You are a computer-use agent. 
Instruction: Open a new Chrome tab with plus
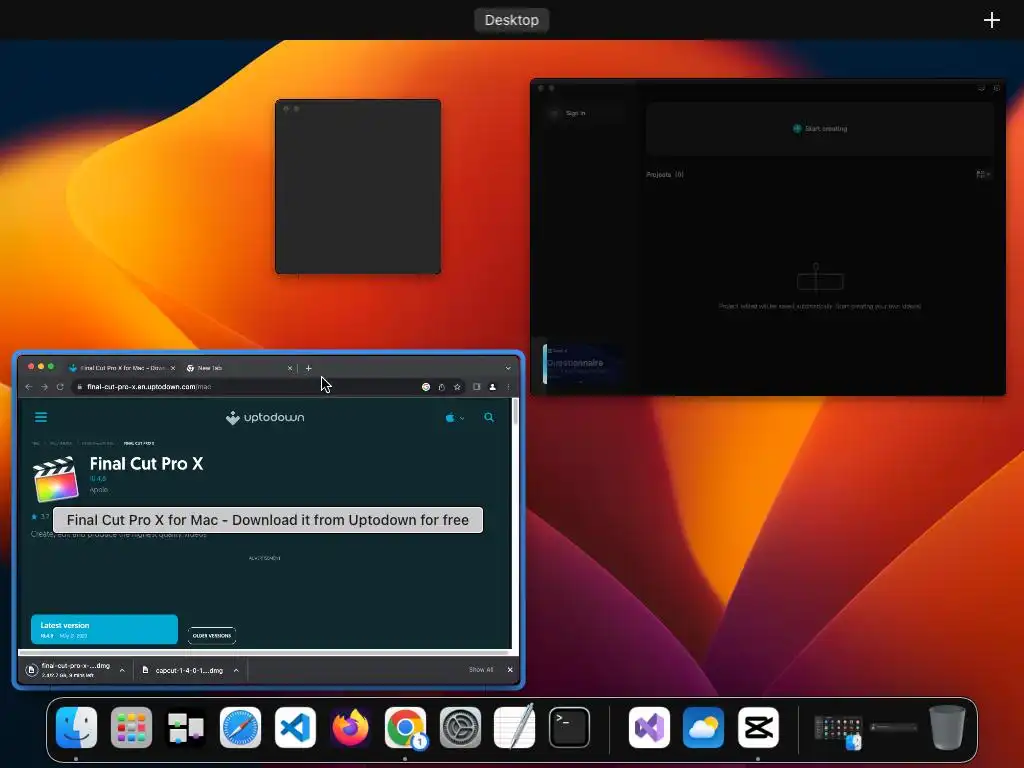click(x=308, y=368)
